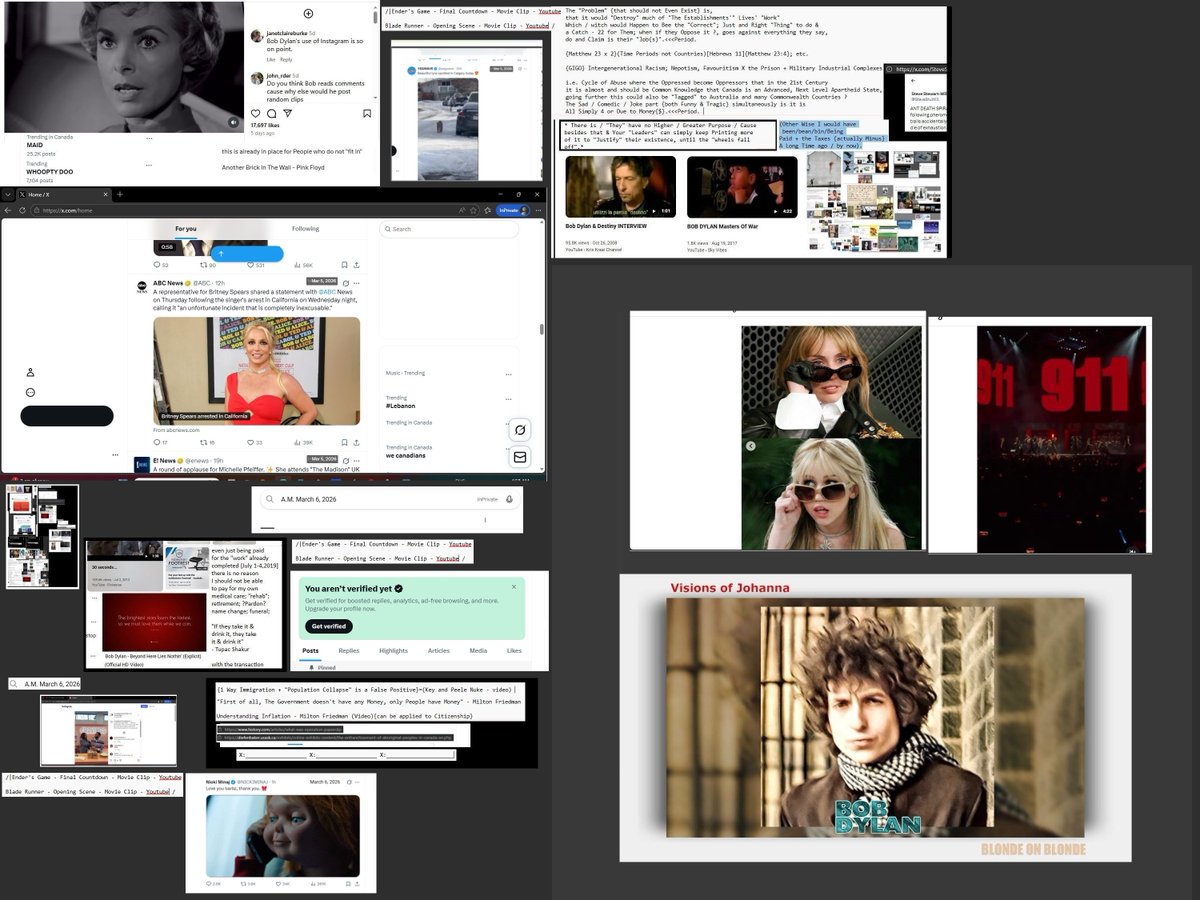Click previous arrow on the sunglasses image carousel
Screen dimensions: 1200x900
pyautogui.click(x=750, y=446)
